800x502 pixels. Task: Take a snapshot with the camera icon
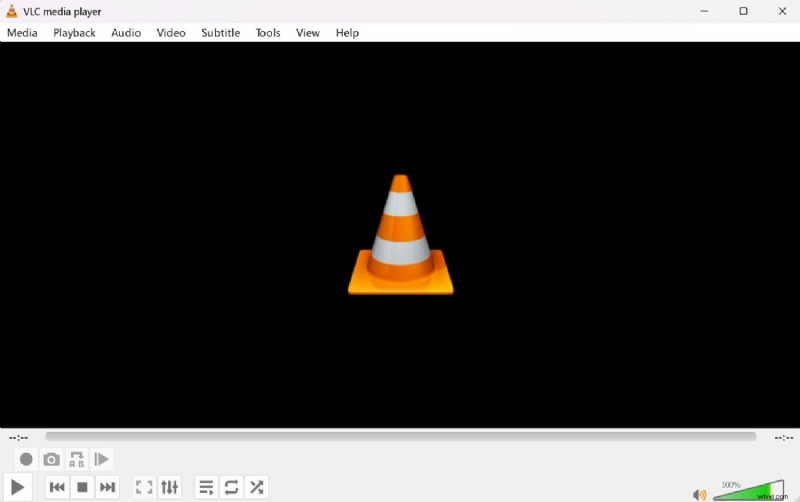(x=51, y=460)
